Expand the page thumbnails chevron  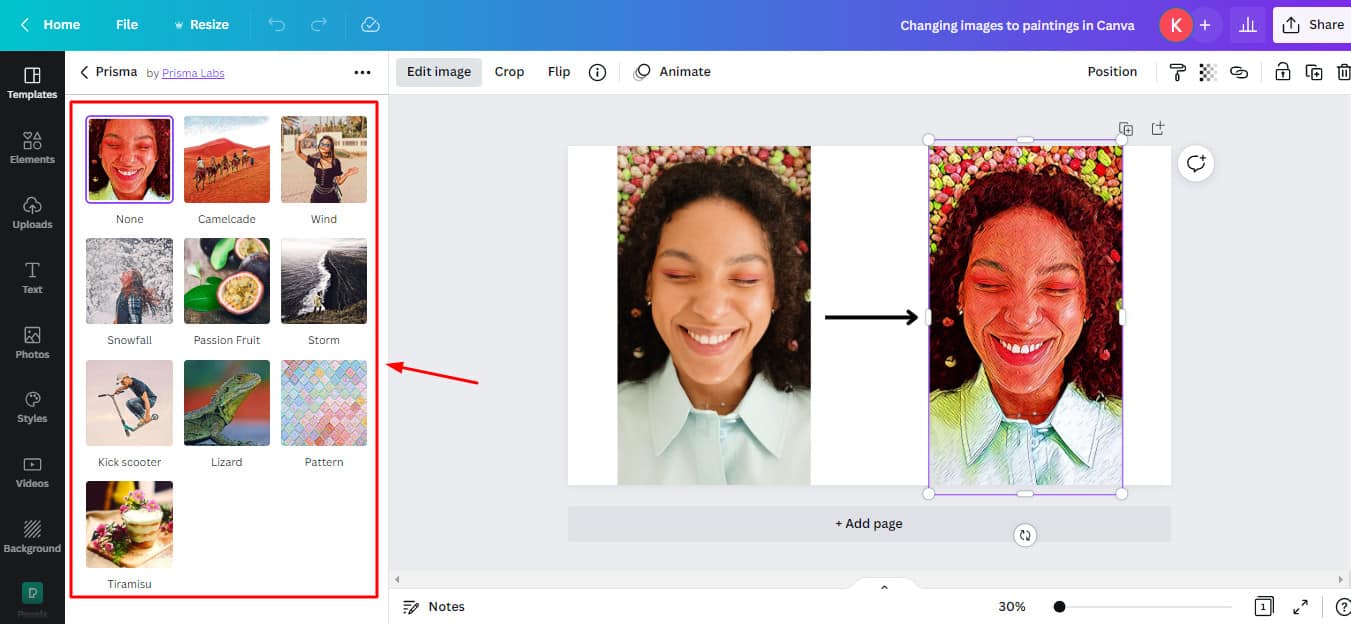(884, 587)
